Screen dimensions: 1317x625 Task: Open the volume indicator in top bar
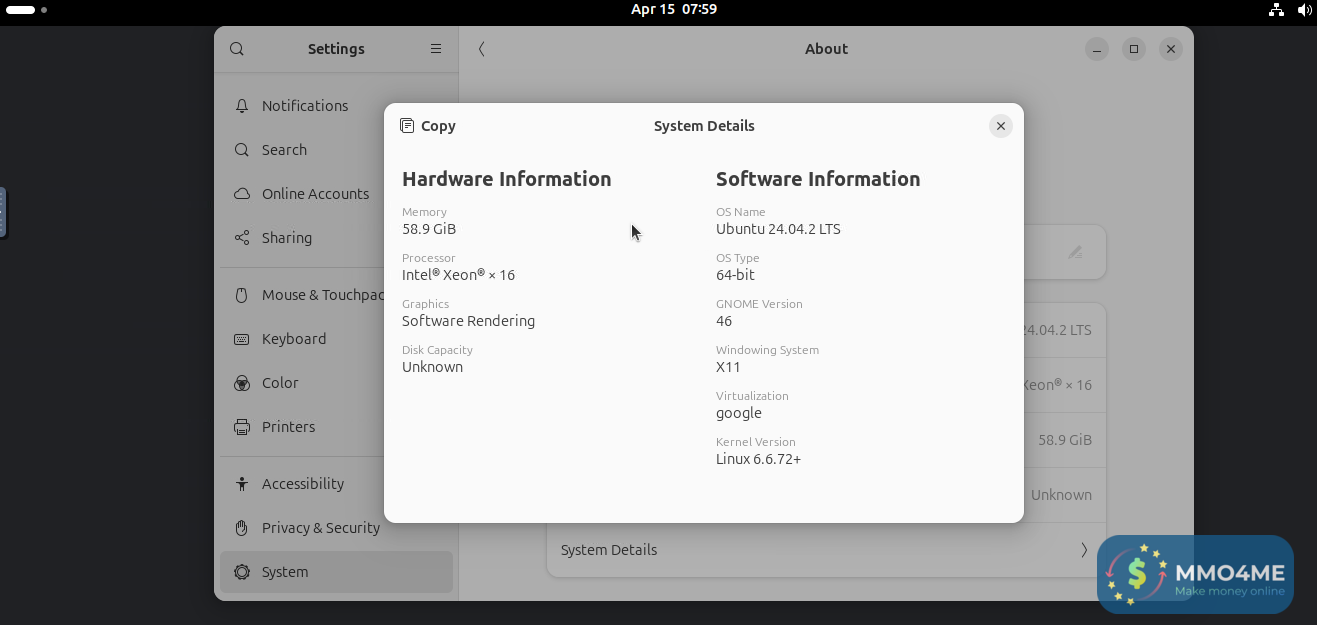[x=1304, y=10]
